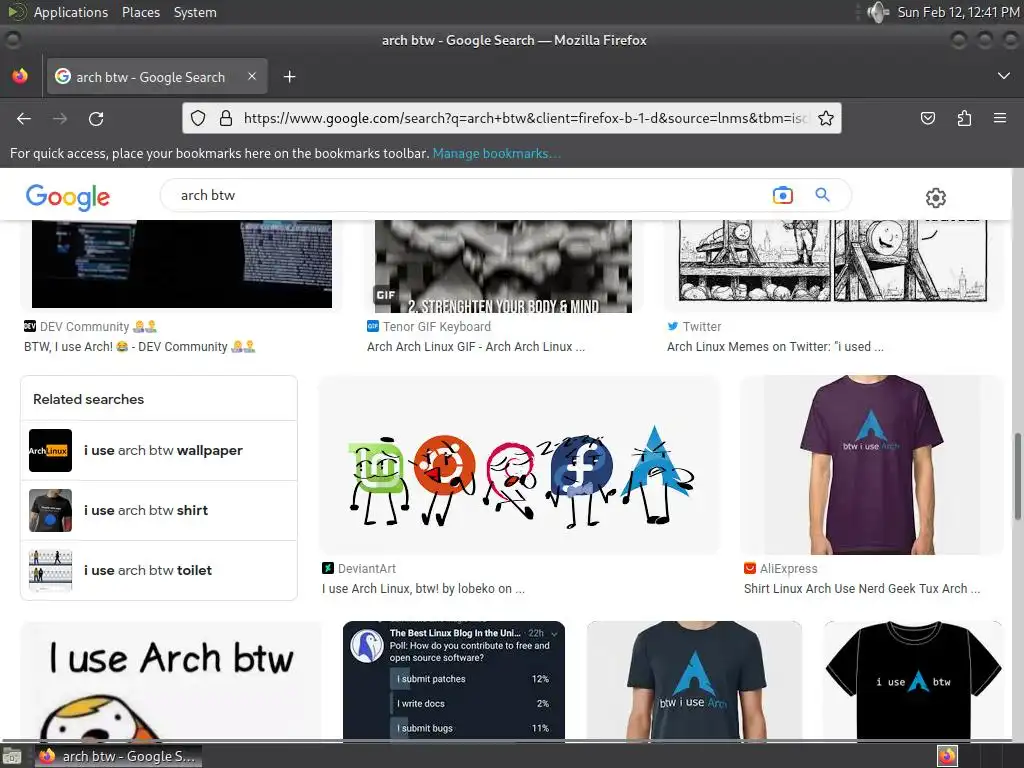Viewport: 1024px width, 768px height.
Task: Open the purple AliExpress shirt image
Action: pos(871,465)
